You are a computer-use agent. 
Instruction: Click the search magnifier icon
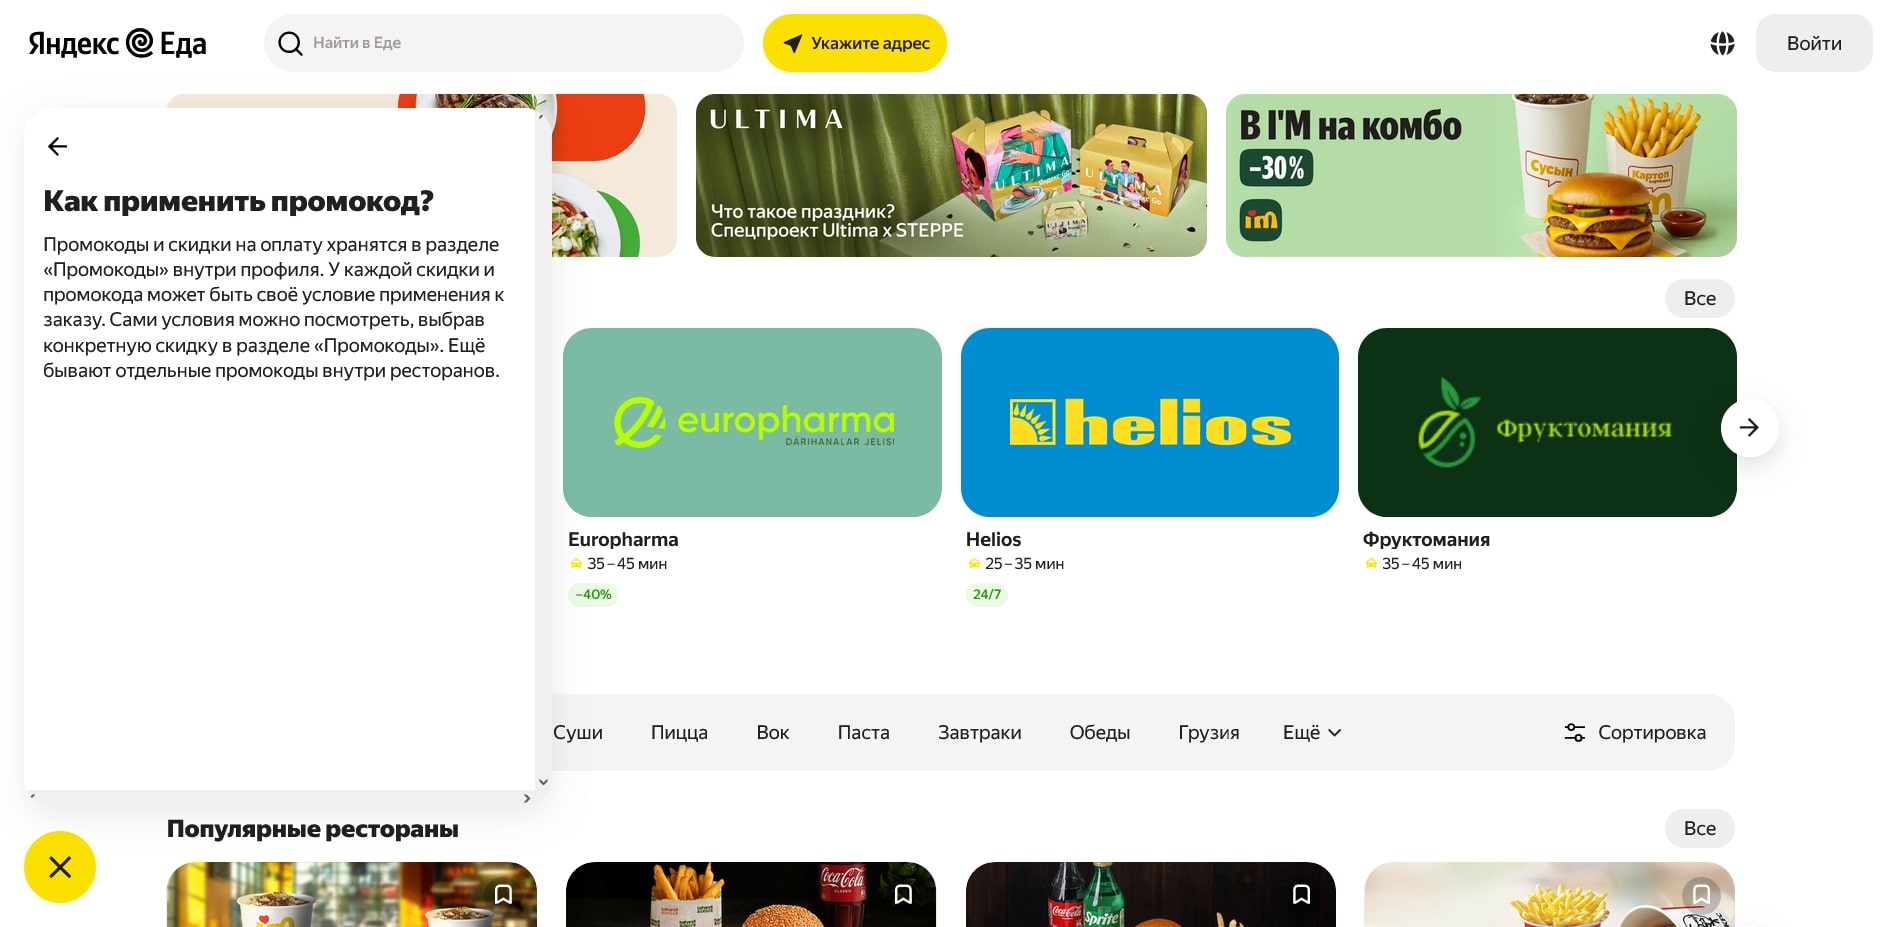pyautogui.click(x=290, y=43)
